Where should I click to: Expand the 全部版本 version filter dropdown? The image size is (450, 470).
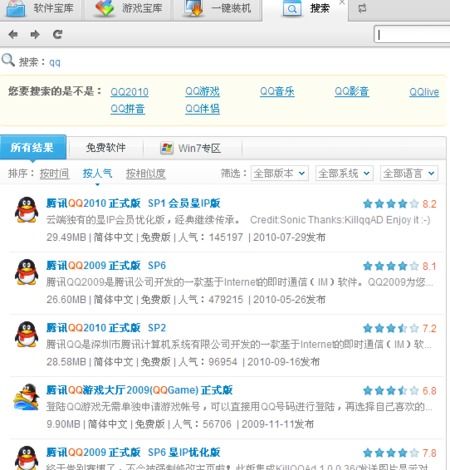click(279, 173)
